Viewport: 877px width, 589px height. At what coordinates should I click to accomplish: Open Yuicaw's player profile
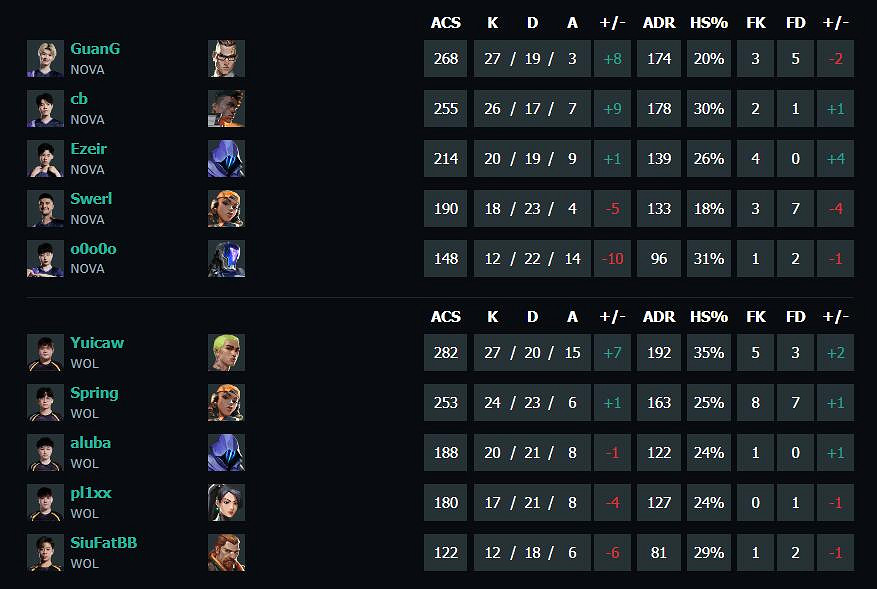coord(97,343)
